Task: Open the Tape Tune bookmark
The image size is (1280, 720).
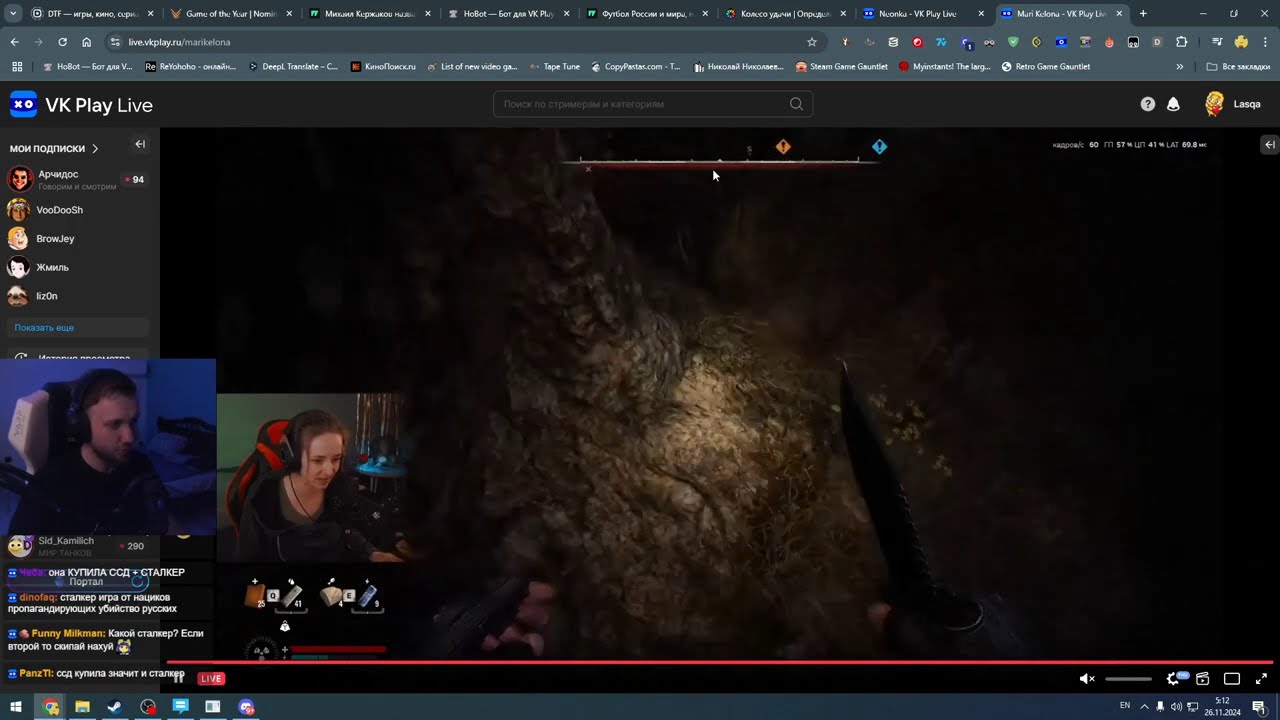Action: point(553,67)
